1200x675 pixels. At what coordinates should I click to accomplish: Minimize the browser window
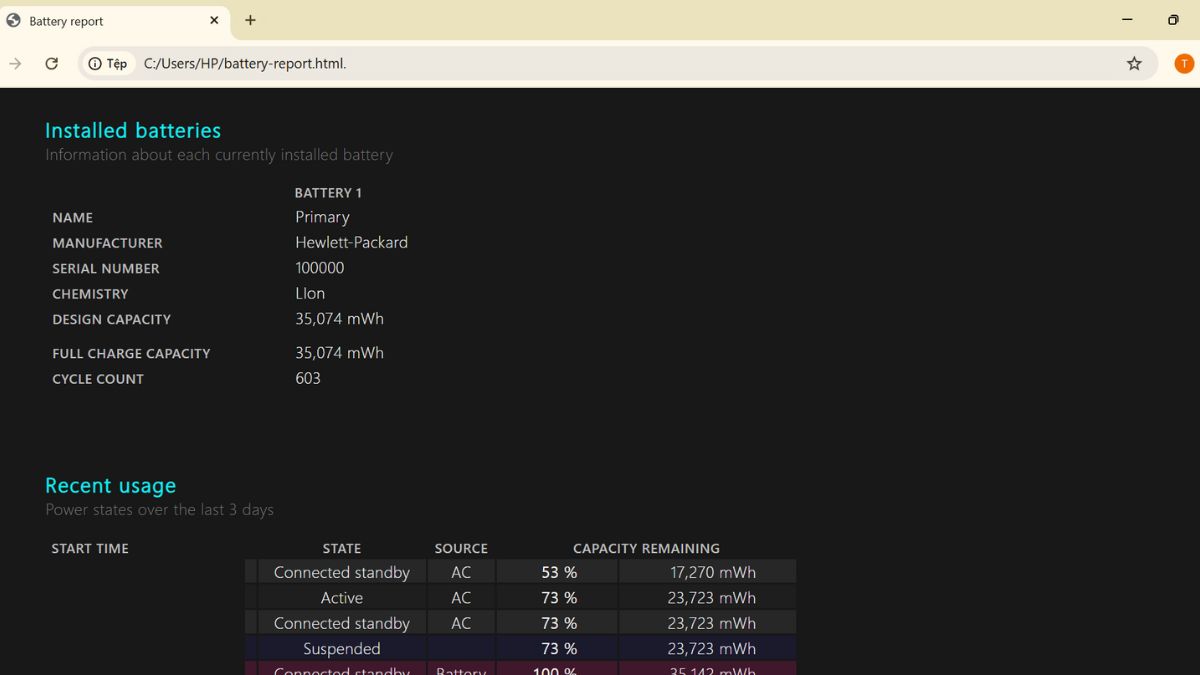pos(1127,20)
